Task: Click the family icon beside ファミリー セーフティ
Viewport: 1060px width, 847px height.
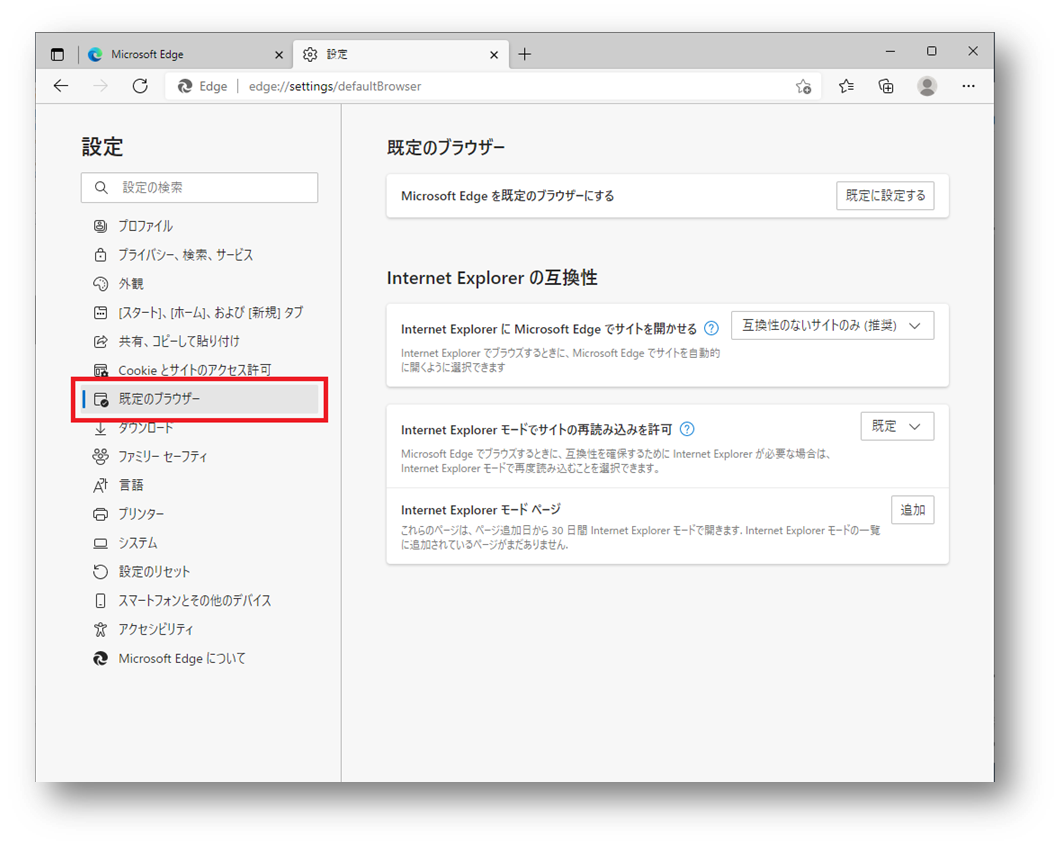Action: (100, 456)
